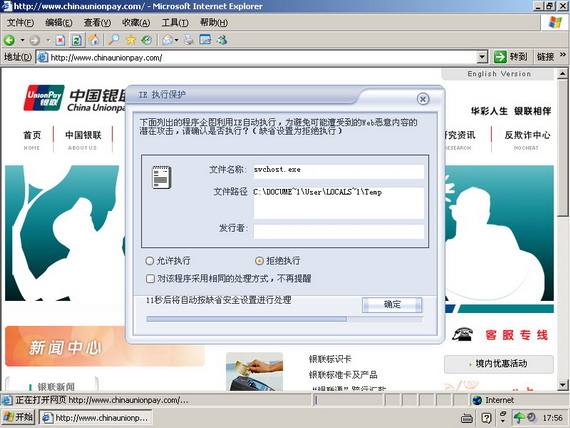
Task: Click the file document icon in the dialog
Action: pos(162,177)
